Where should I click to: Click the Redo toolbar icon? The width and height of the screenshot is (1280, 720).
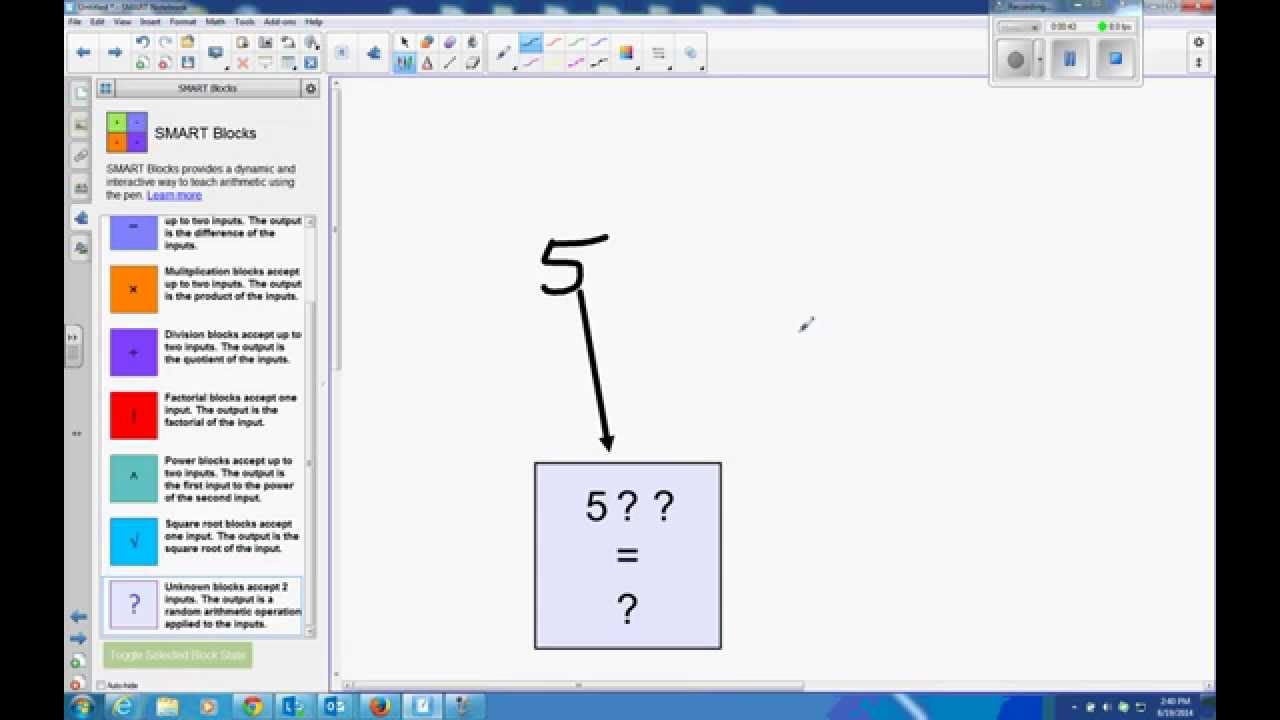165,42
